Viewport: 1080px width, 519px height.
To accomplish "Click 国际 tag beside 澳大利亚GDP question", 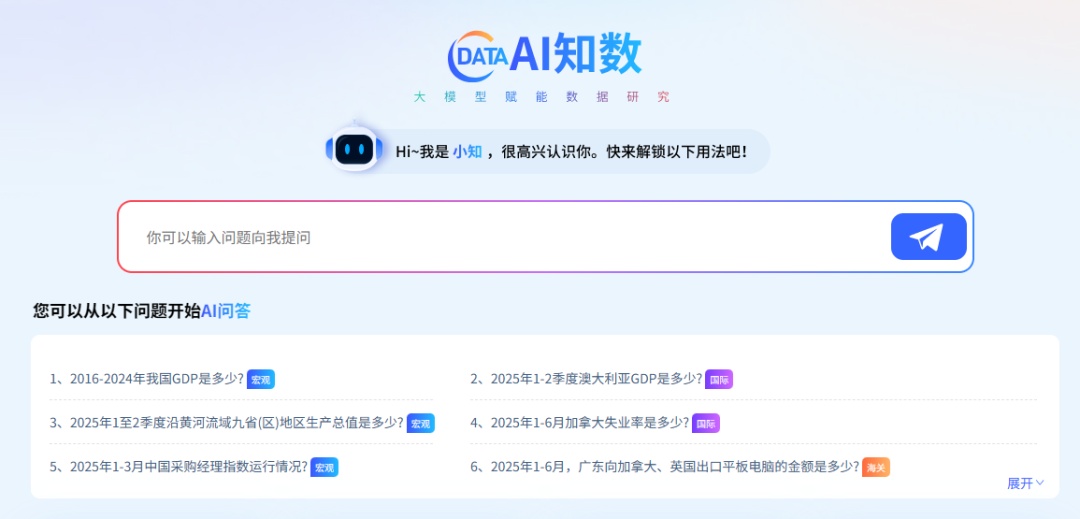I will (x=719, y=379).
